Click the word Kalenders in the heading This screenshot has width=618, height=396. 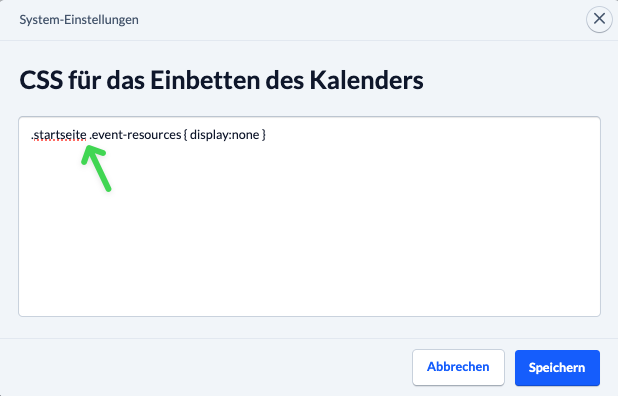click(x=366, y=80)
